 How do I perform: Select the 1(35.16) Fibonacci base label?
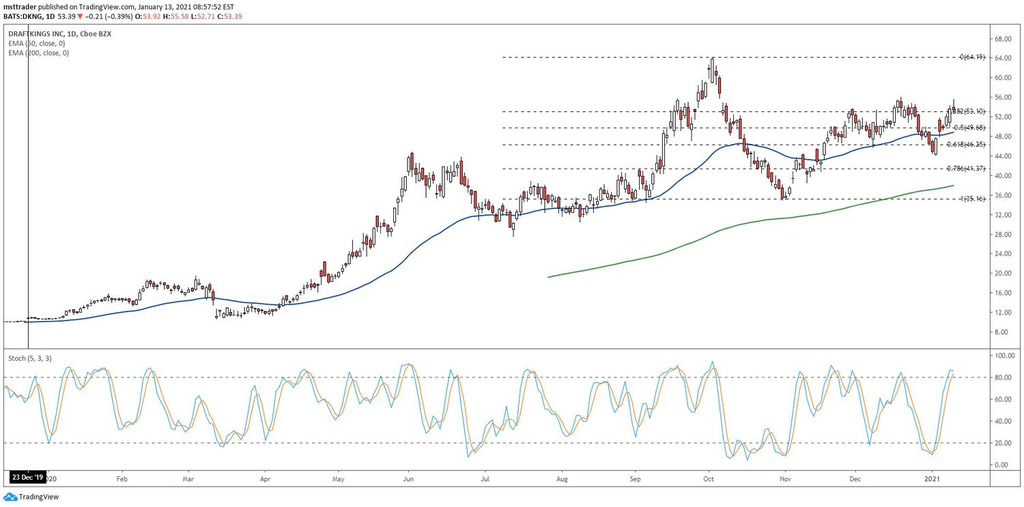972,199
